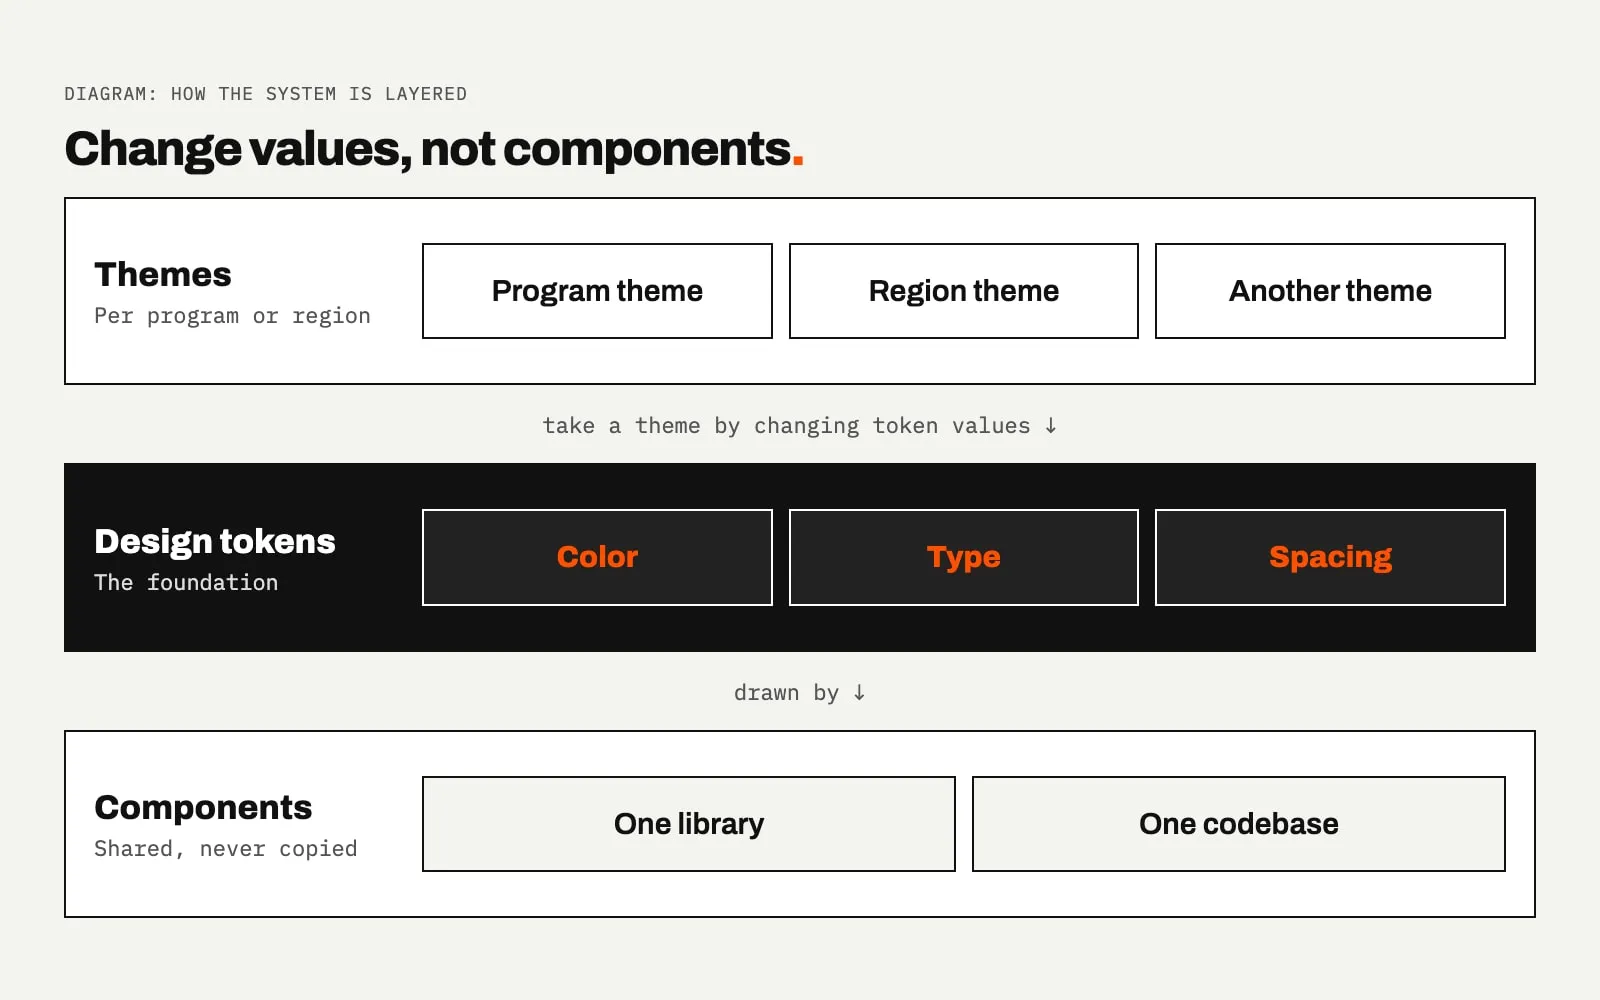Click the 'Components' layer title
Screen dimensions: 1600x1000
coord(203,807)
